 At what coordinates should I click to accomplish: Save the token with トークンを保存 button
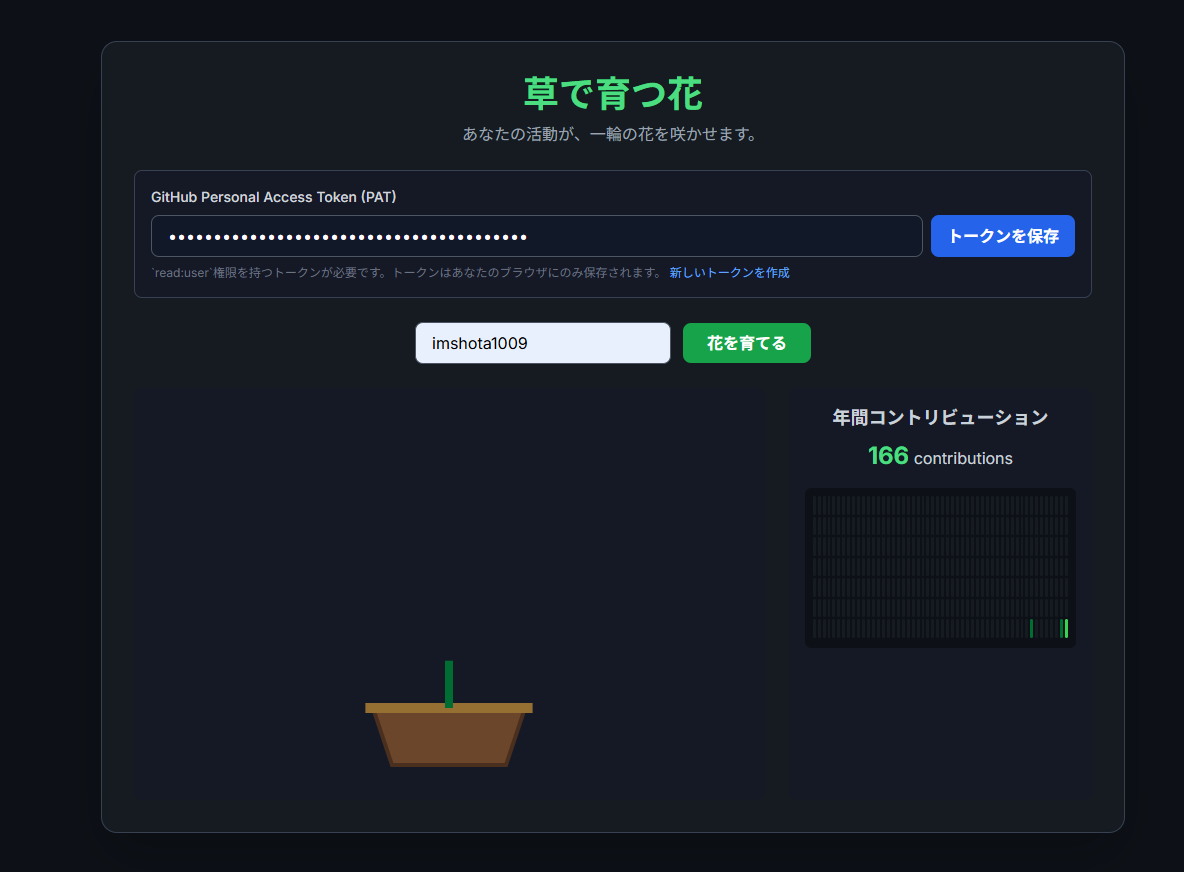(x=1002, y=236)
